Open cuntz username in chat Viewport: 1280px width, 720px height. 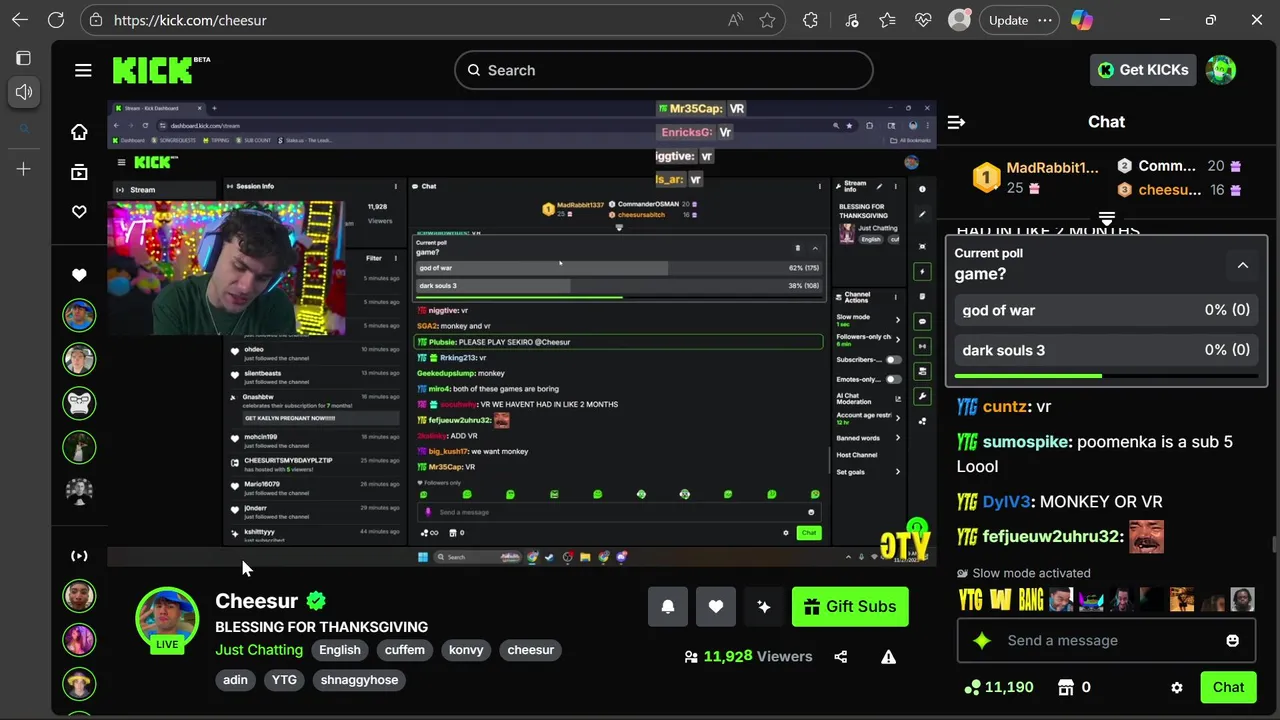[x=1004, y=407]
